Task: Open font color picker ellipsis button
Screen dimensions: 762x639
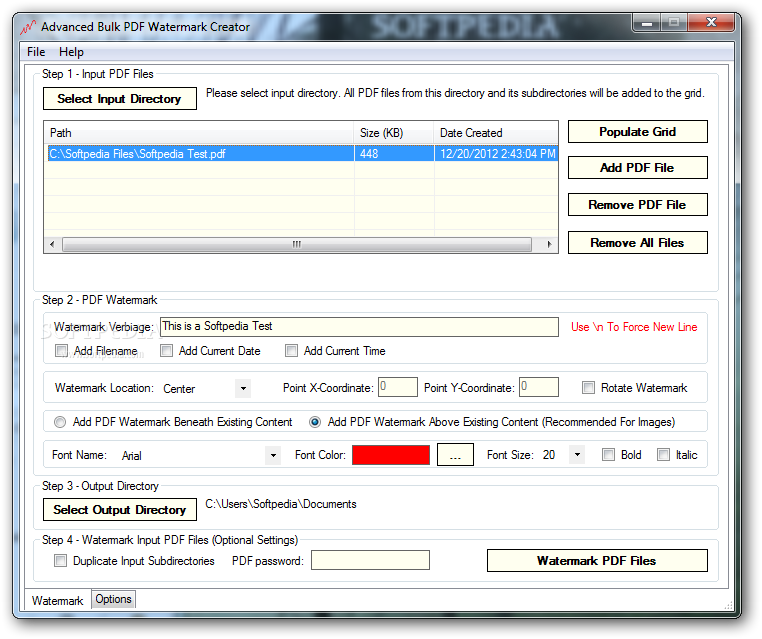Action: (x=455, y=455)
